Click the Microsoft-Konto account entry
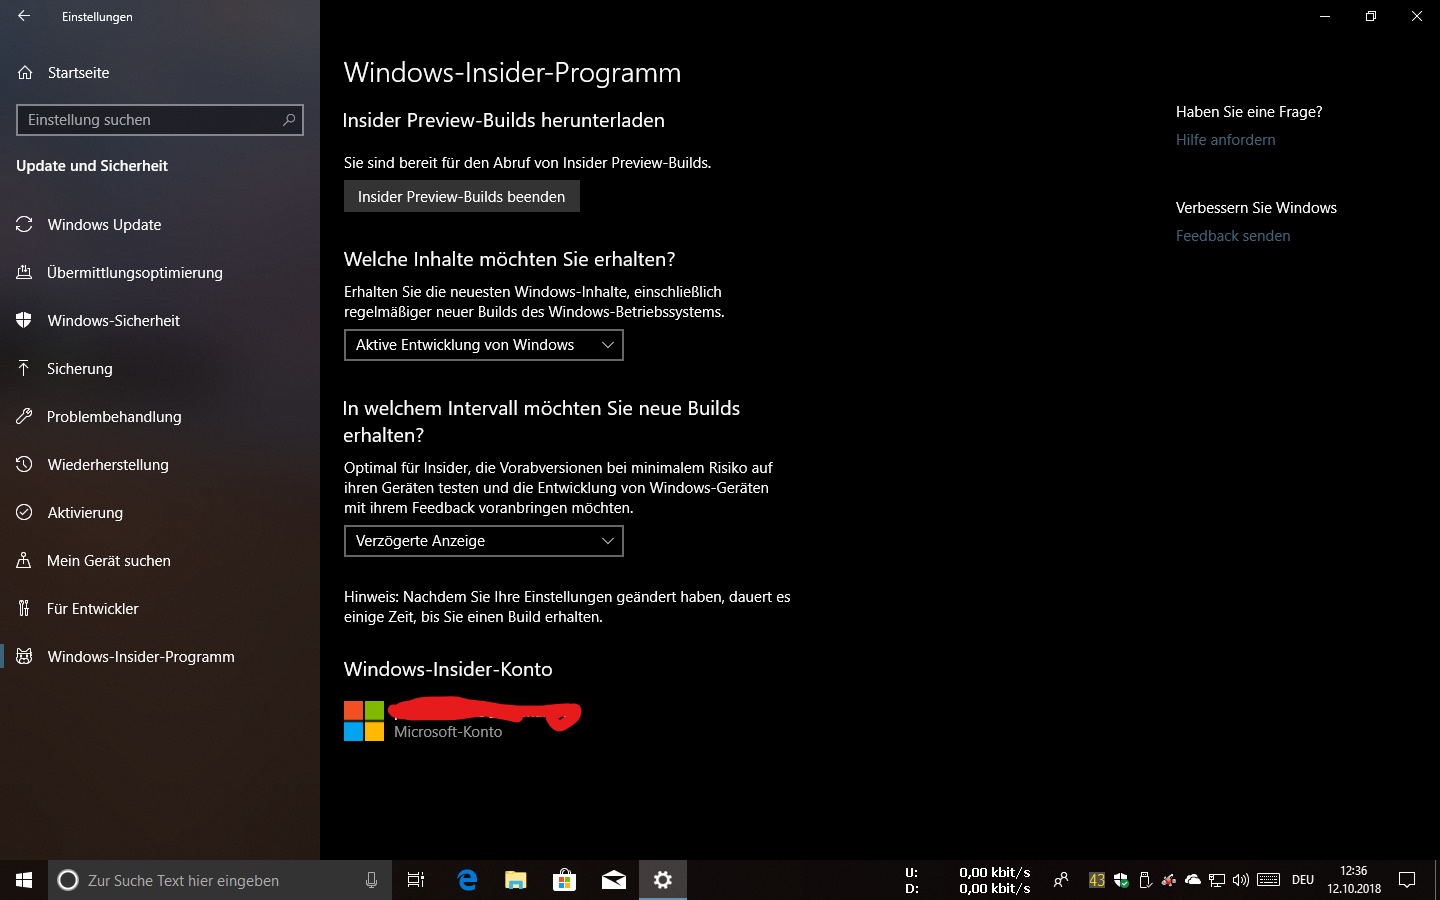Image resolution: width=1440 pixels, height=900 pixels. click(x=463, y=721)
